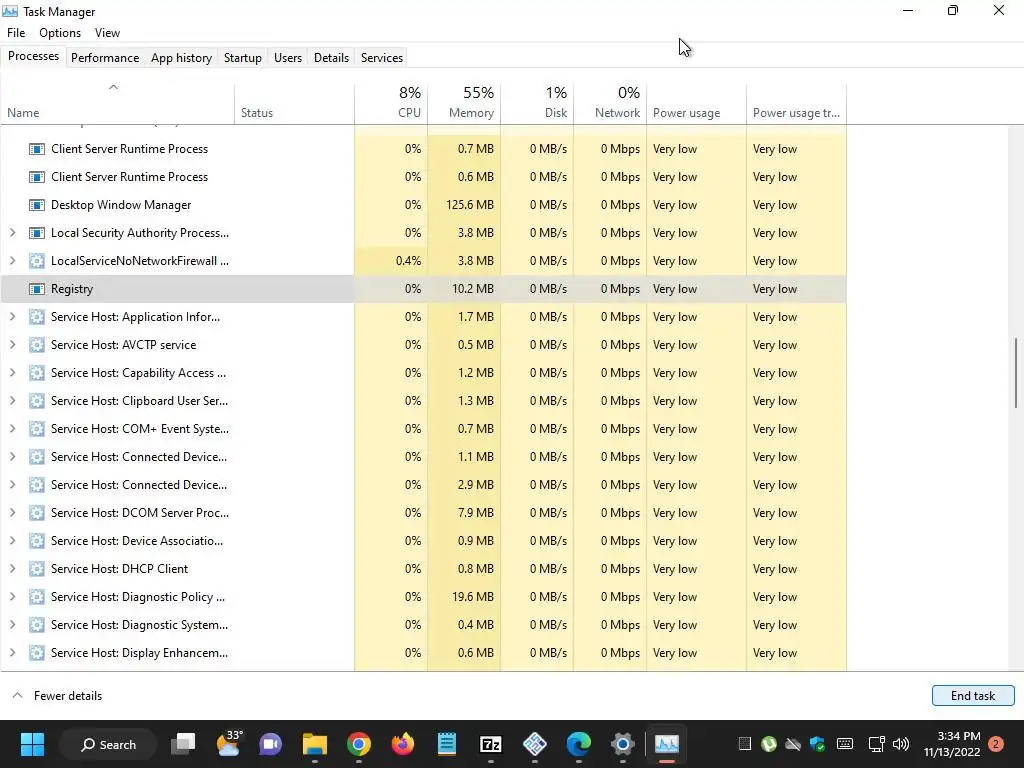
Task: Switch to the Users tab
Action: 287,57
